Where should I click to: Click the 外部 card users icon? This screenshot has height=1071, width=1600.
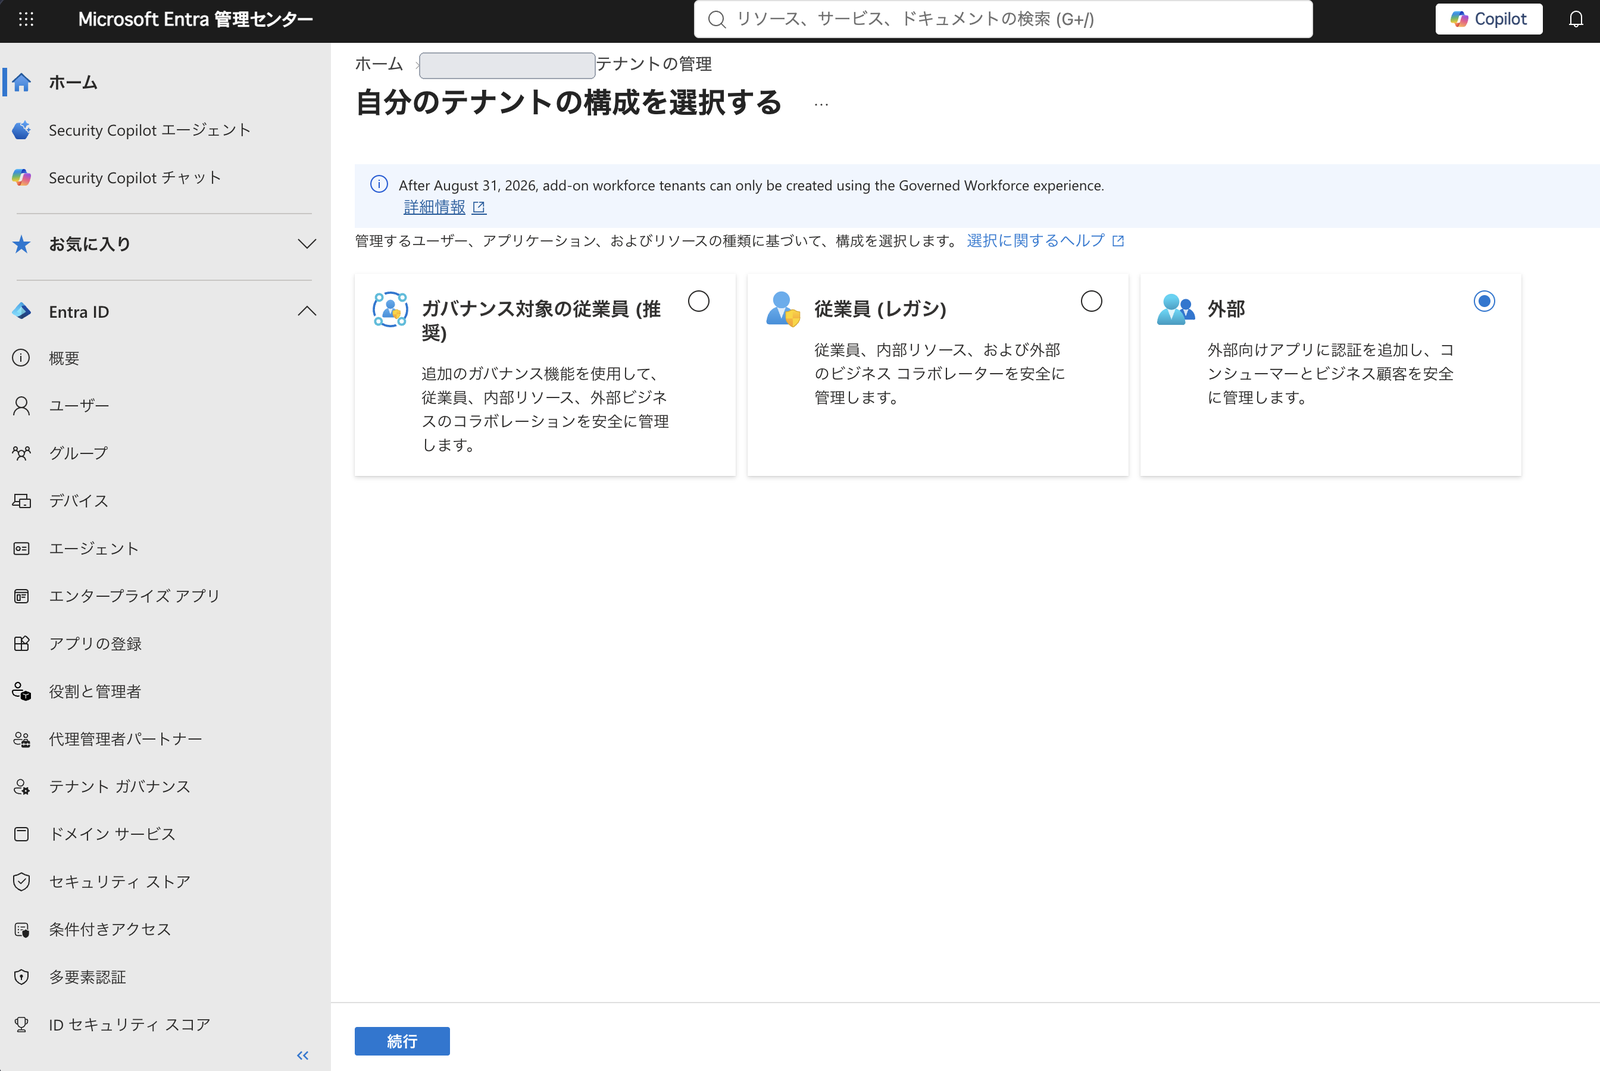pyautogui.click(x=1176, y=309)
